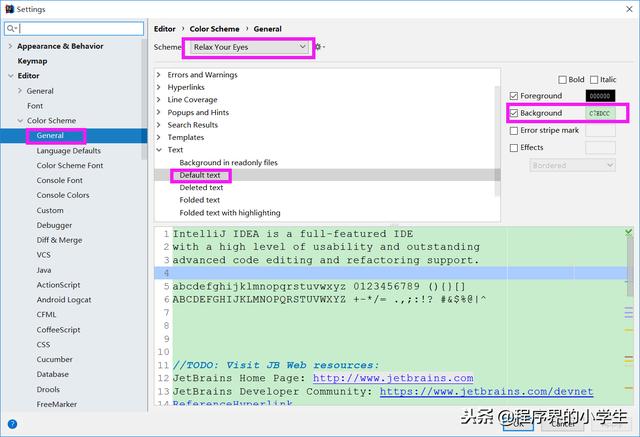Screen dimensions: 640x437
Task: Select Default text item
Action: click(x=200, y=175)
